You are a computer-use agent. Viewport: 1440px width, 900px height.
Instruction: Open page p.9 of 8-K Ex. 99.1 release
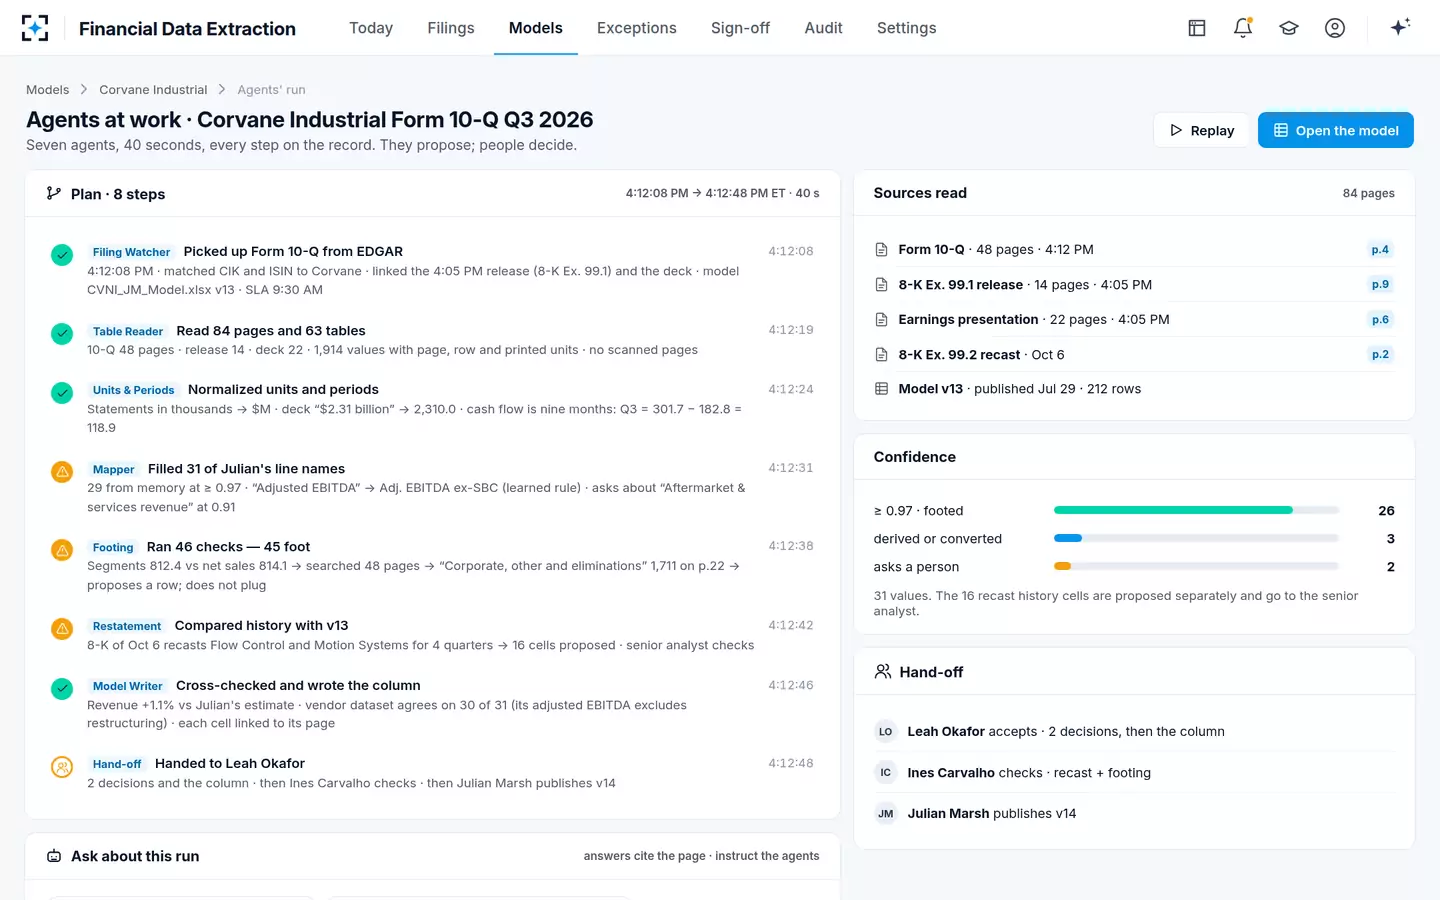(x=1380, y=285)
